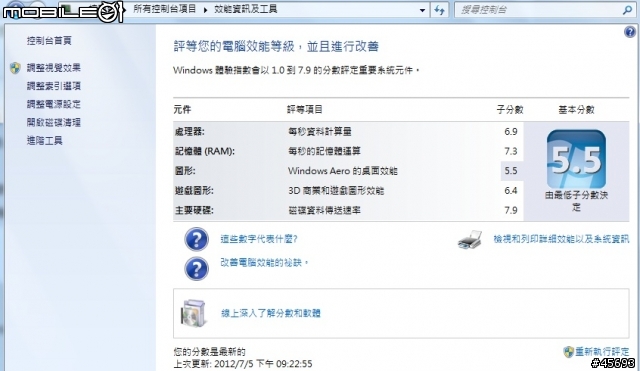Click the 由最低子分數決定 caption
Viewport: 640px width, 371px height.
pyautogui.click(x=576, y=201)
